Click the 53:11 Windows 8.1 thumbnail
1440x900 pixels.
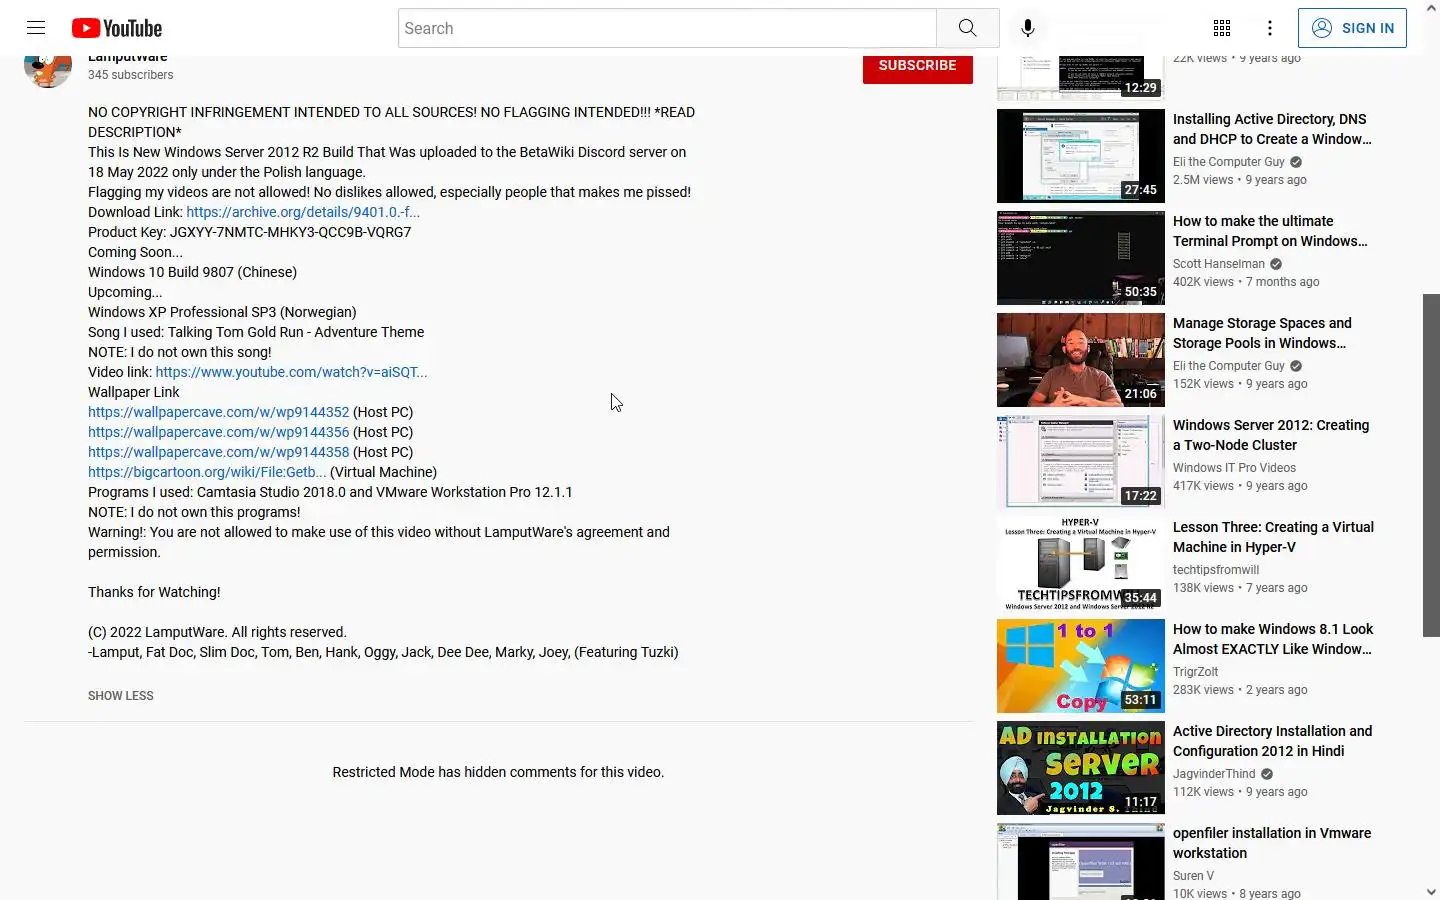click(x=1081, y=666)
